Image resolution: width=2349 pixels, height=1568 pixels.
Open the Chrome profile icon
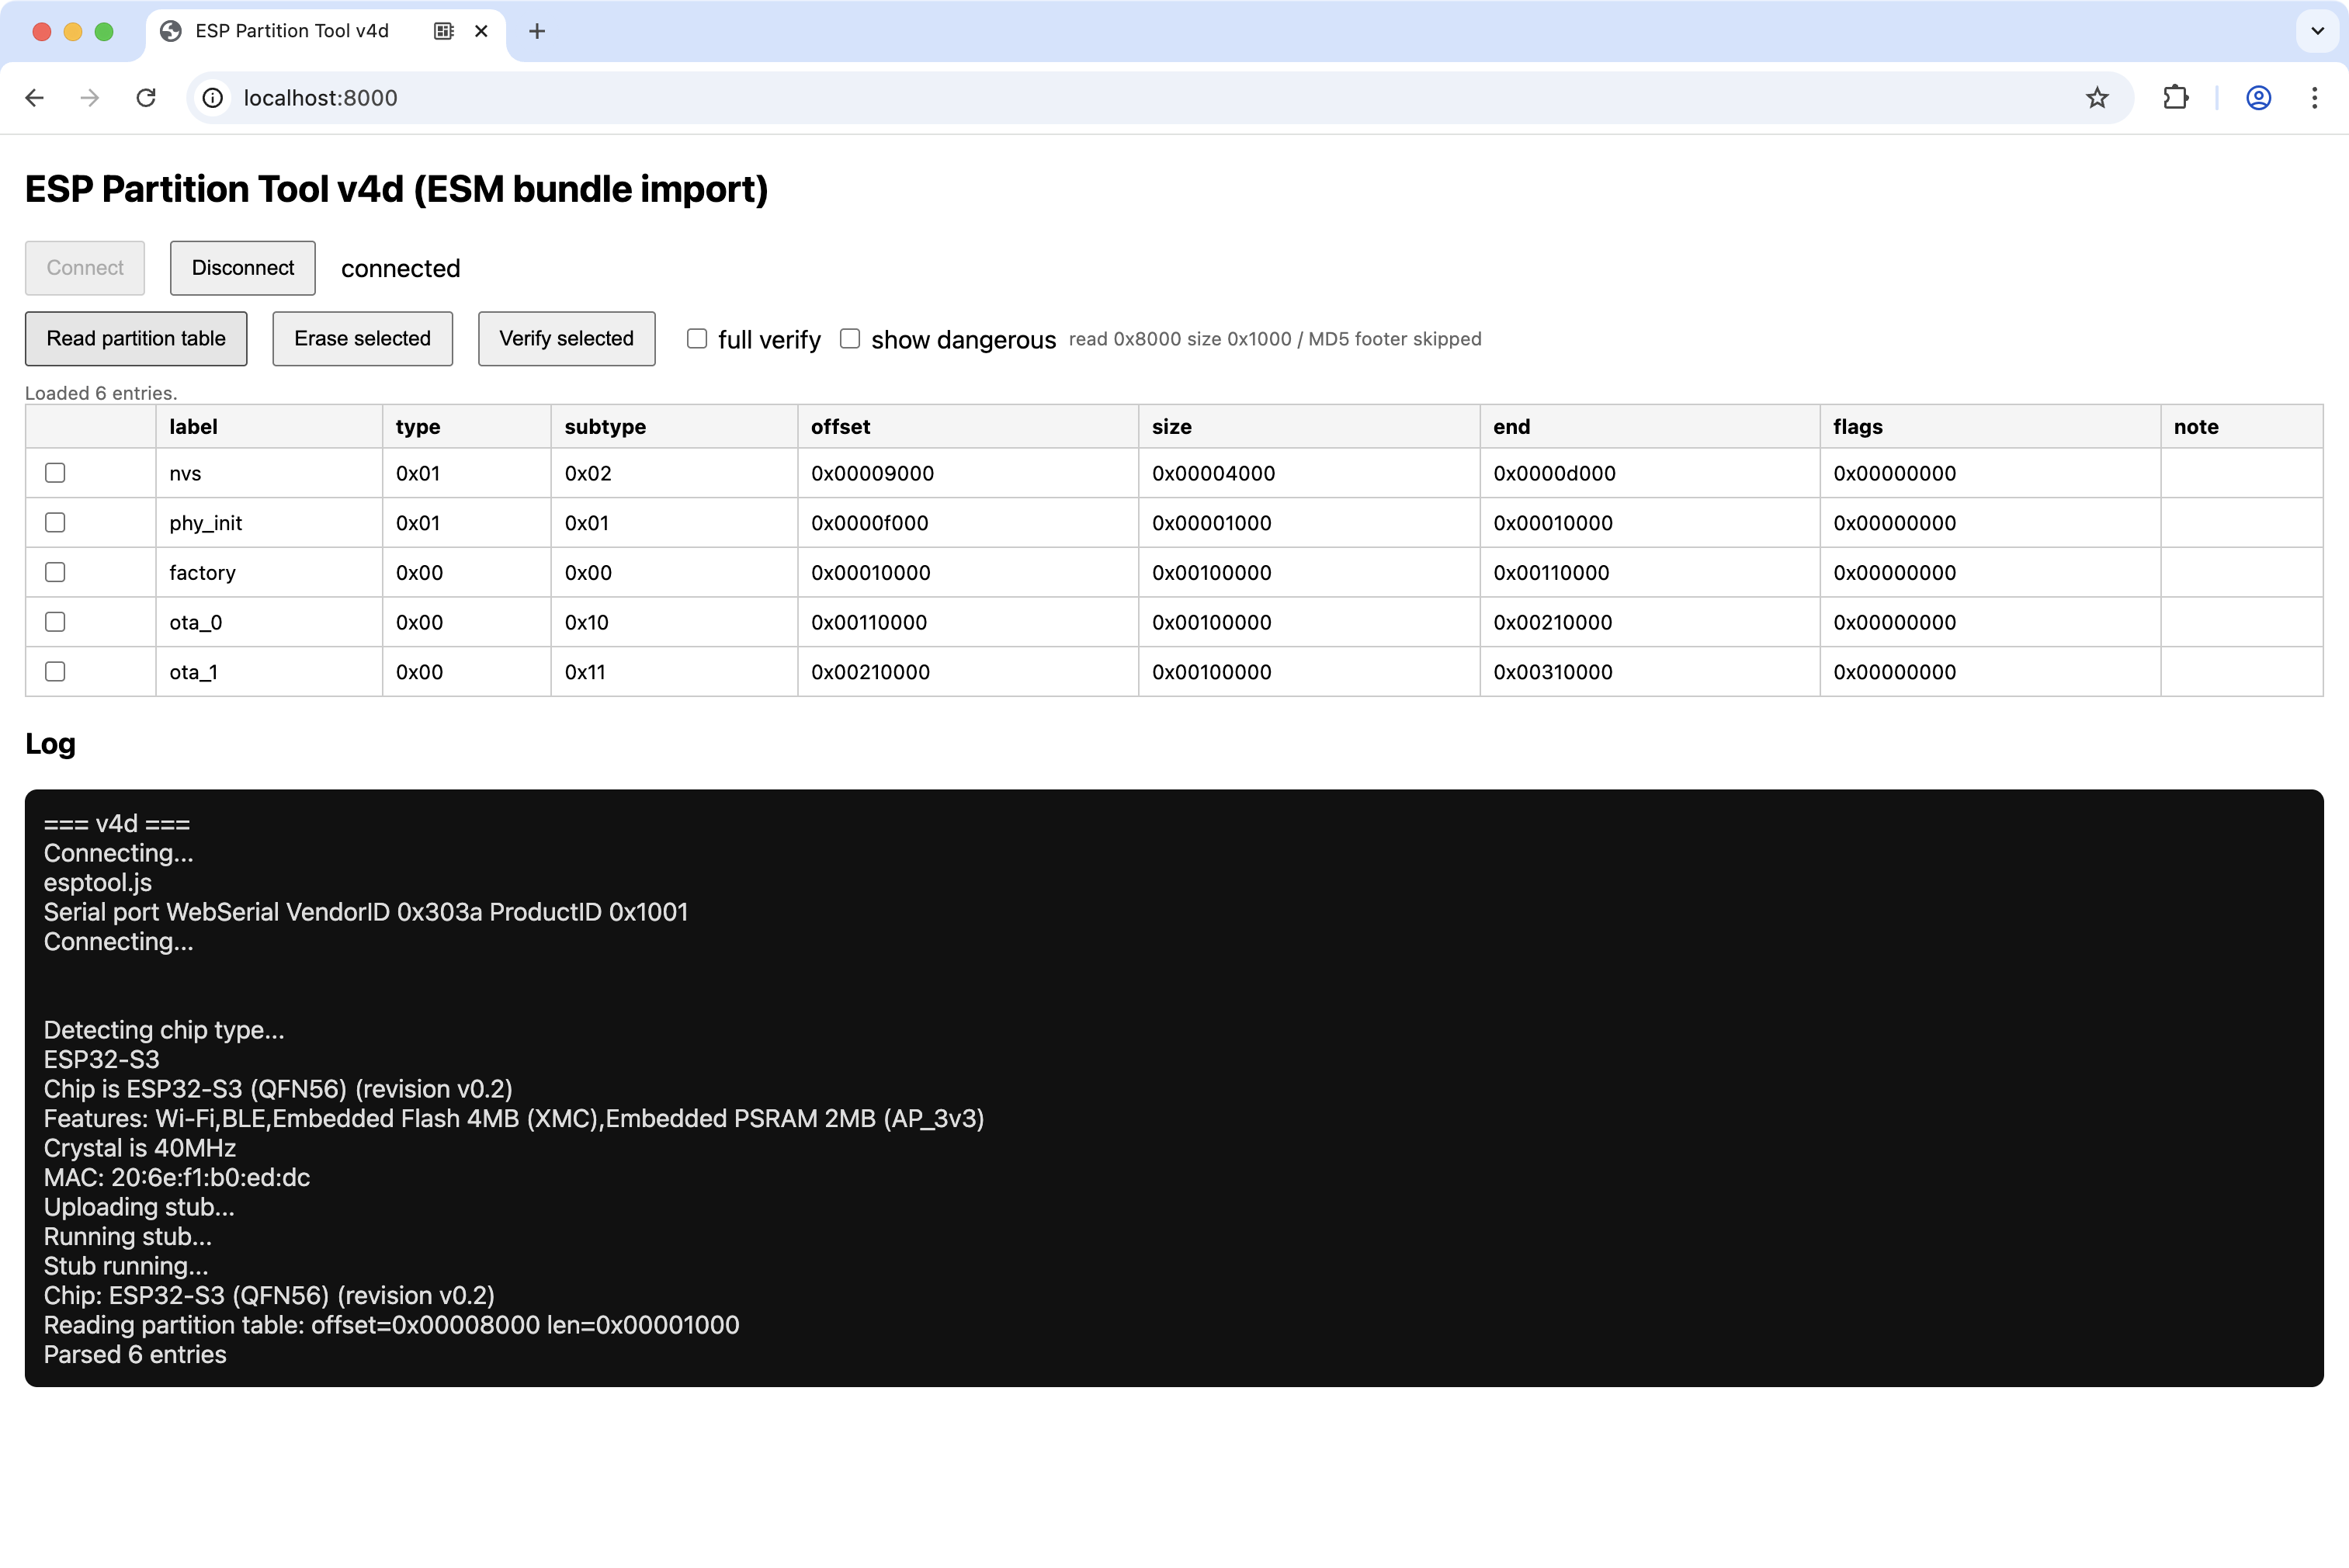tap(2258, 98)
